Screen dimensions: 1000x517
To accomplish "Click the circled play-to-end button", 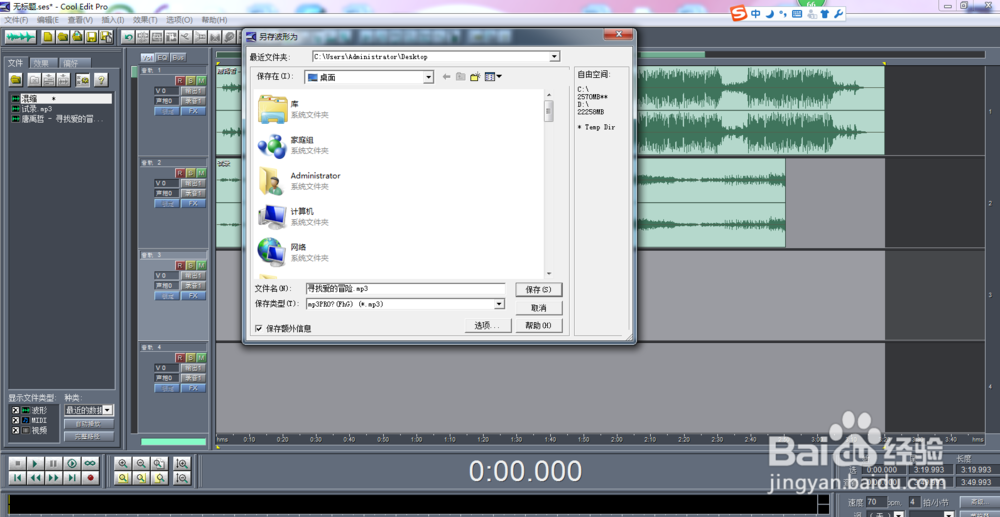I will (x=72, y=463).
